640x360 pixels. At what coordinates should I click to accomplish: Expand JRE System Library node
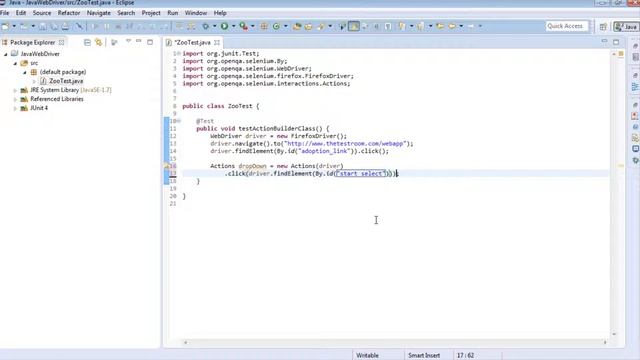click(x=15, y=90)
